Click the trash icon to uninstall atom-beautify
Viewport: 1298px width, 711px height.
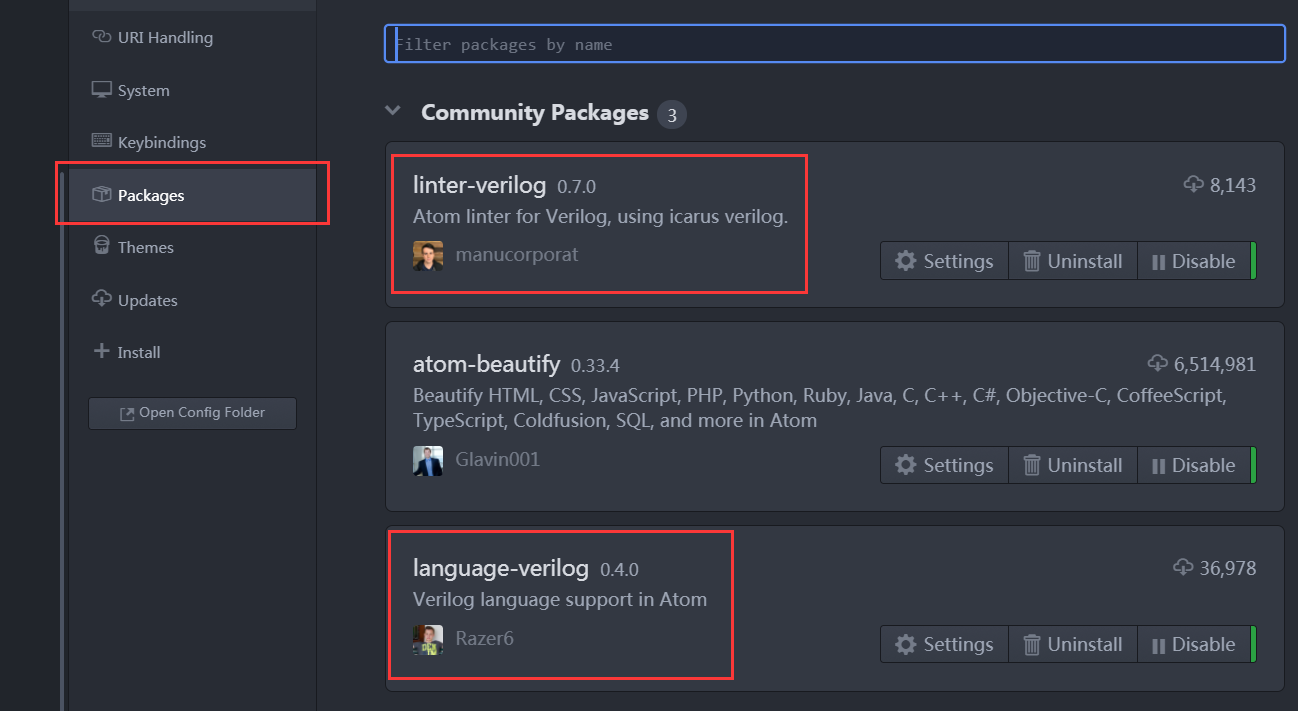[1032, 464]
